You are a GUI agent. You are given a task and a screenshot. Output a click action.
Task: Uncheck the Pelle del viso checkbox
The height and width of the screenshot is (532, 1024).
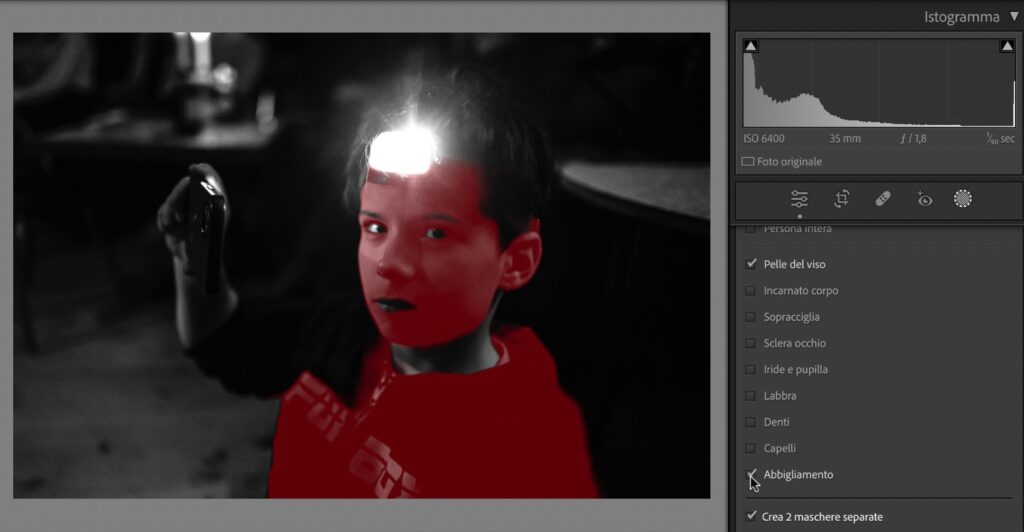pyautogui.click(x=751, y=264)
